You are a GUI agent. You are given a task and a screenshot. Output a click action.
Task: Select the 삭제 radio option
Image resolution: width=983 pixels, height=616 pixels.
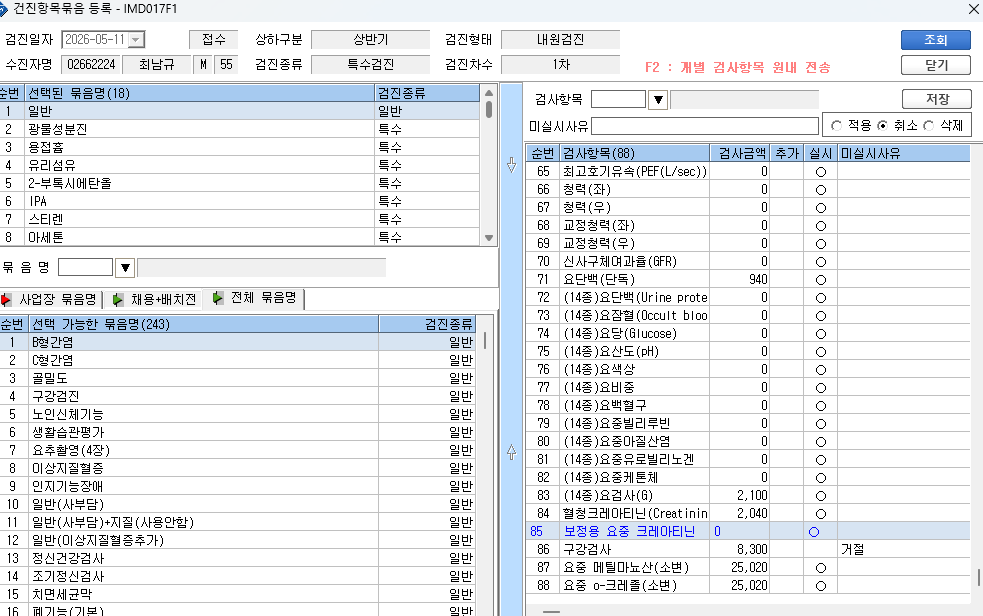tap(928, 125)
